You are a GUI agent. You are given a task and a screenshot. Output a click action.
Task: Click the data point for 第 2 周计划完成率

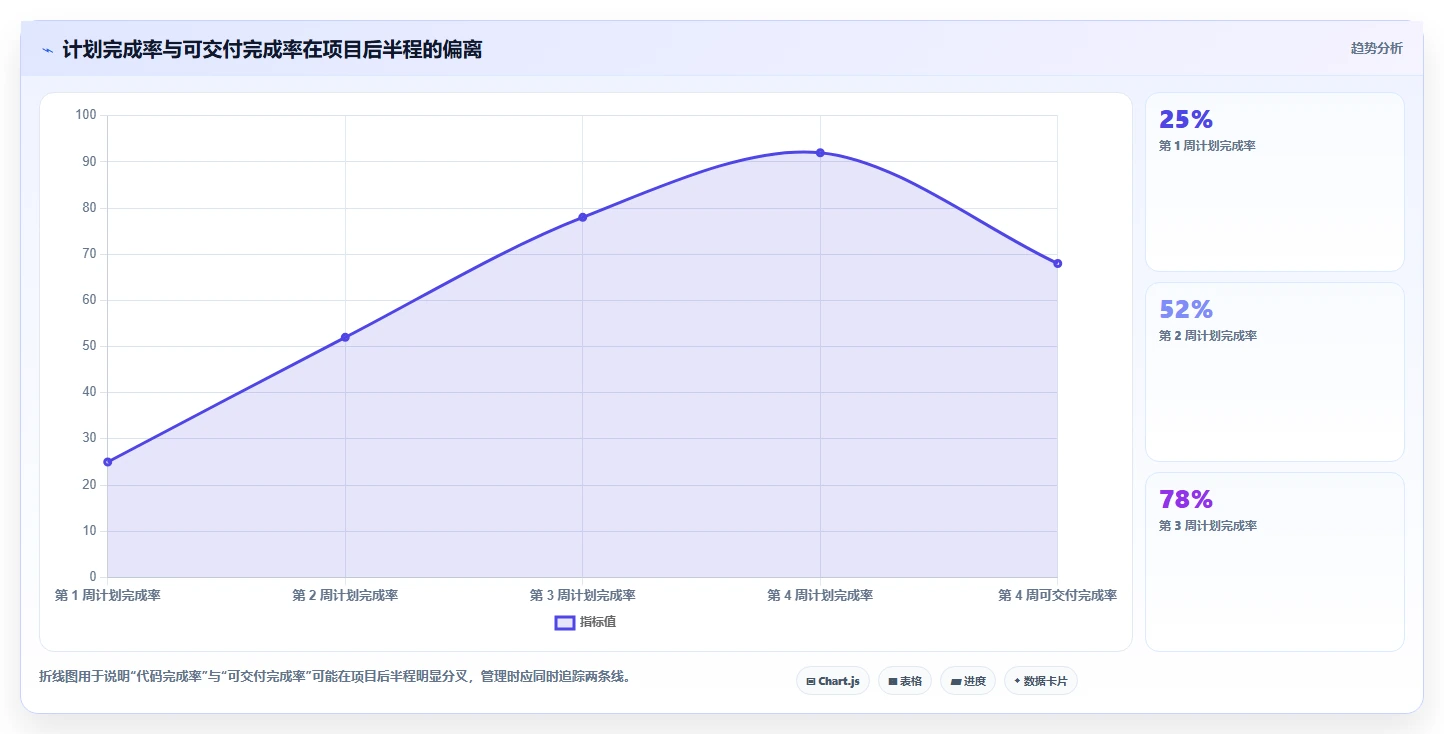click(345, 337)
